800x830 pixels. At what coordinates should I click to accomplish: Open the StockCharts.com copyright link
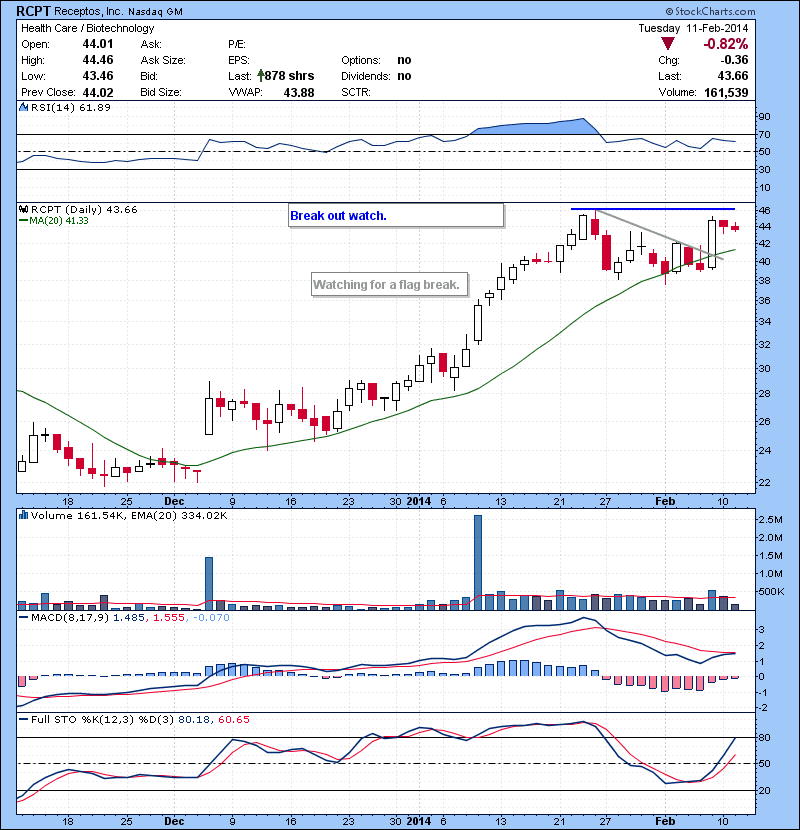coord(710,11)
